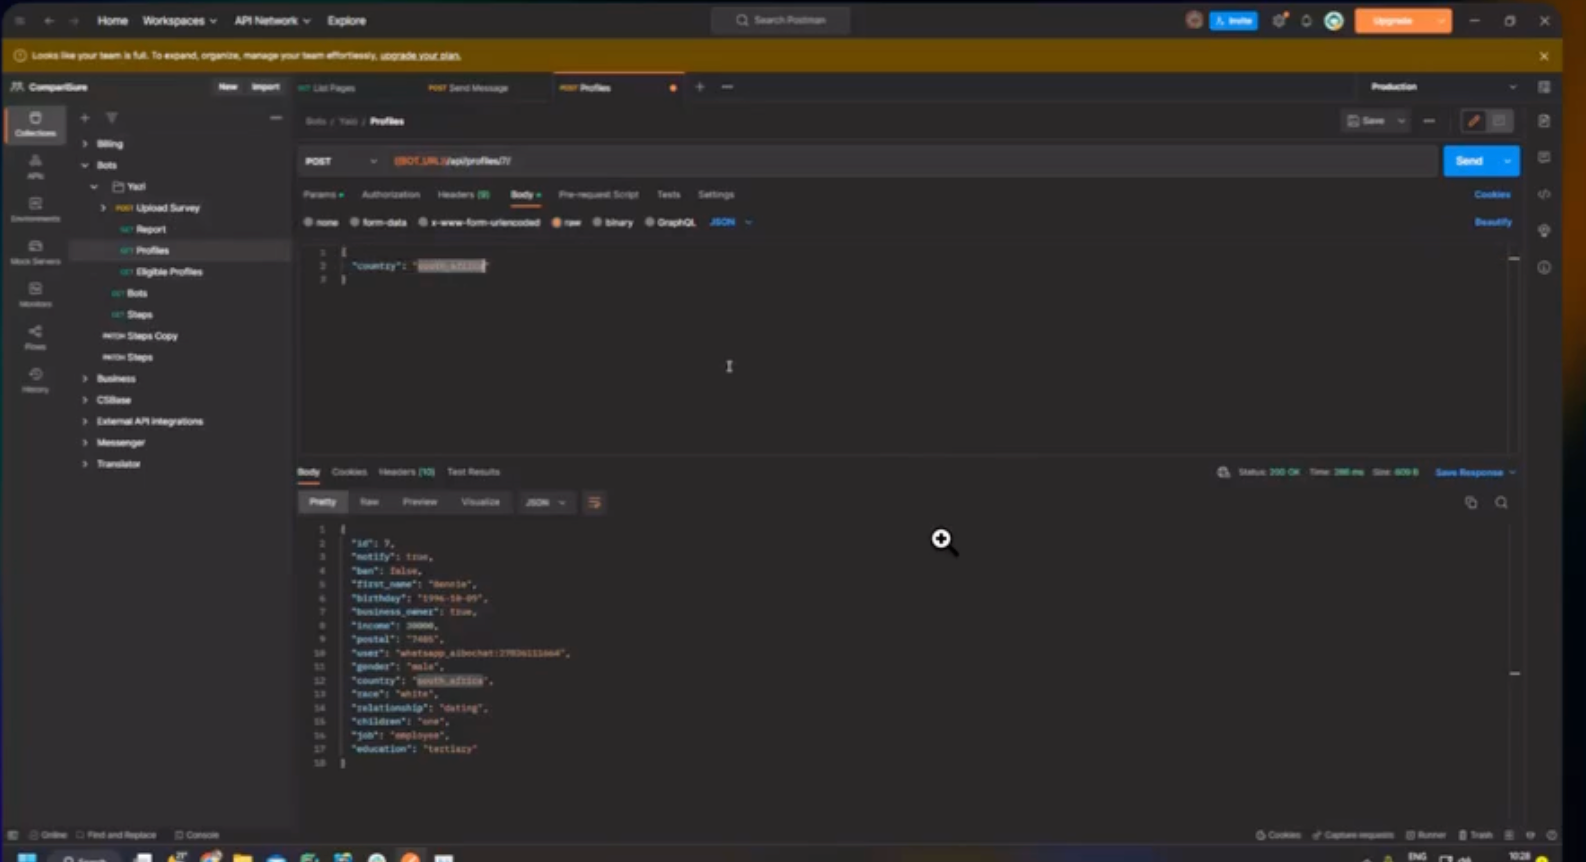Viewport: 1586px width, 862px height.
Task: Switch to the Params request tab
Action: (x=322, y=195)
